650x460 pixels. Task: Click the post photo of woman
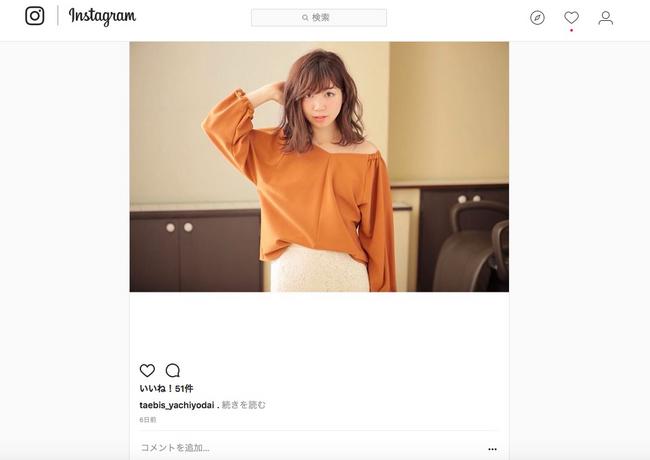click(319, 167)
